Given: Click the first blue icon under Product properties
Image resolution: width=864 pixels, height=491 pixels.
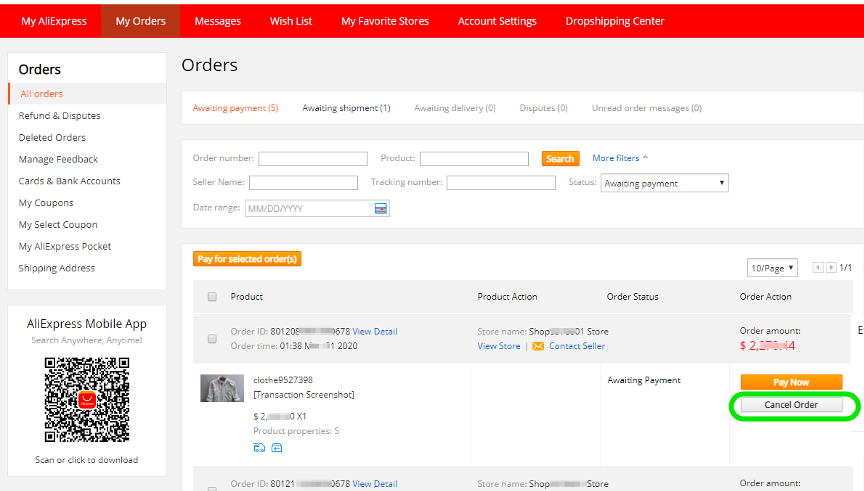Looking at the screenshot, I should click(259, 447).
